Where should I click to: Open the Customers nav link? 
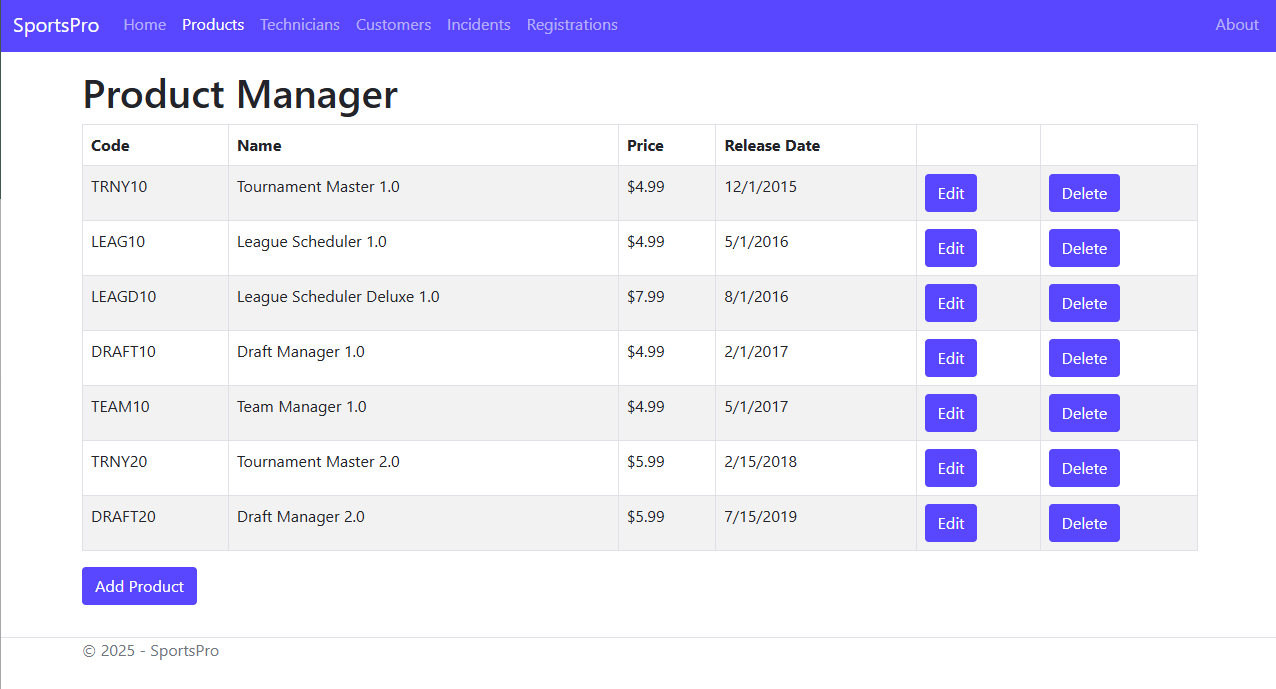(393, 25)
